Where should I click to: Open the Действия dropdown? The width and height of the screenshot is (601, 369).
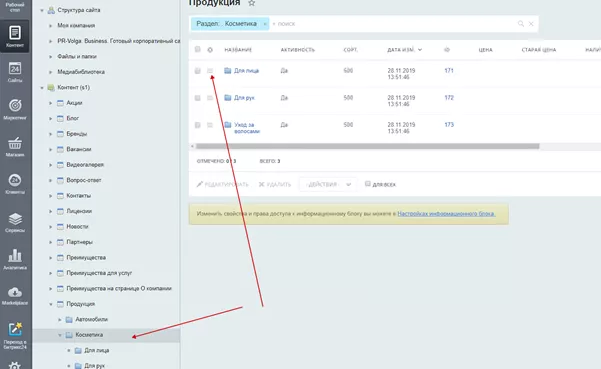(x=328, y=184)
